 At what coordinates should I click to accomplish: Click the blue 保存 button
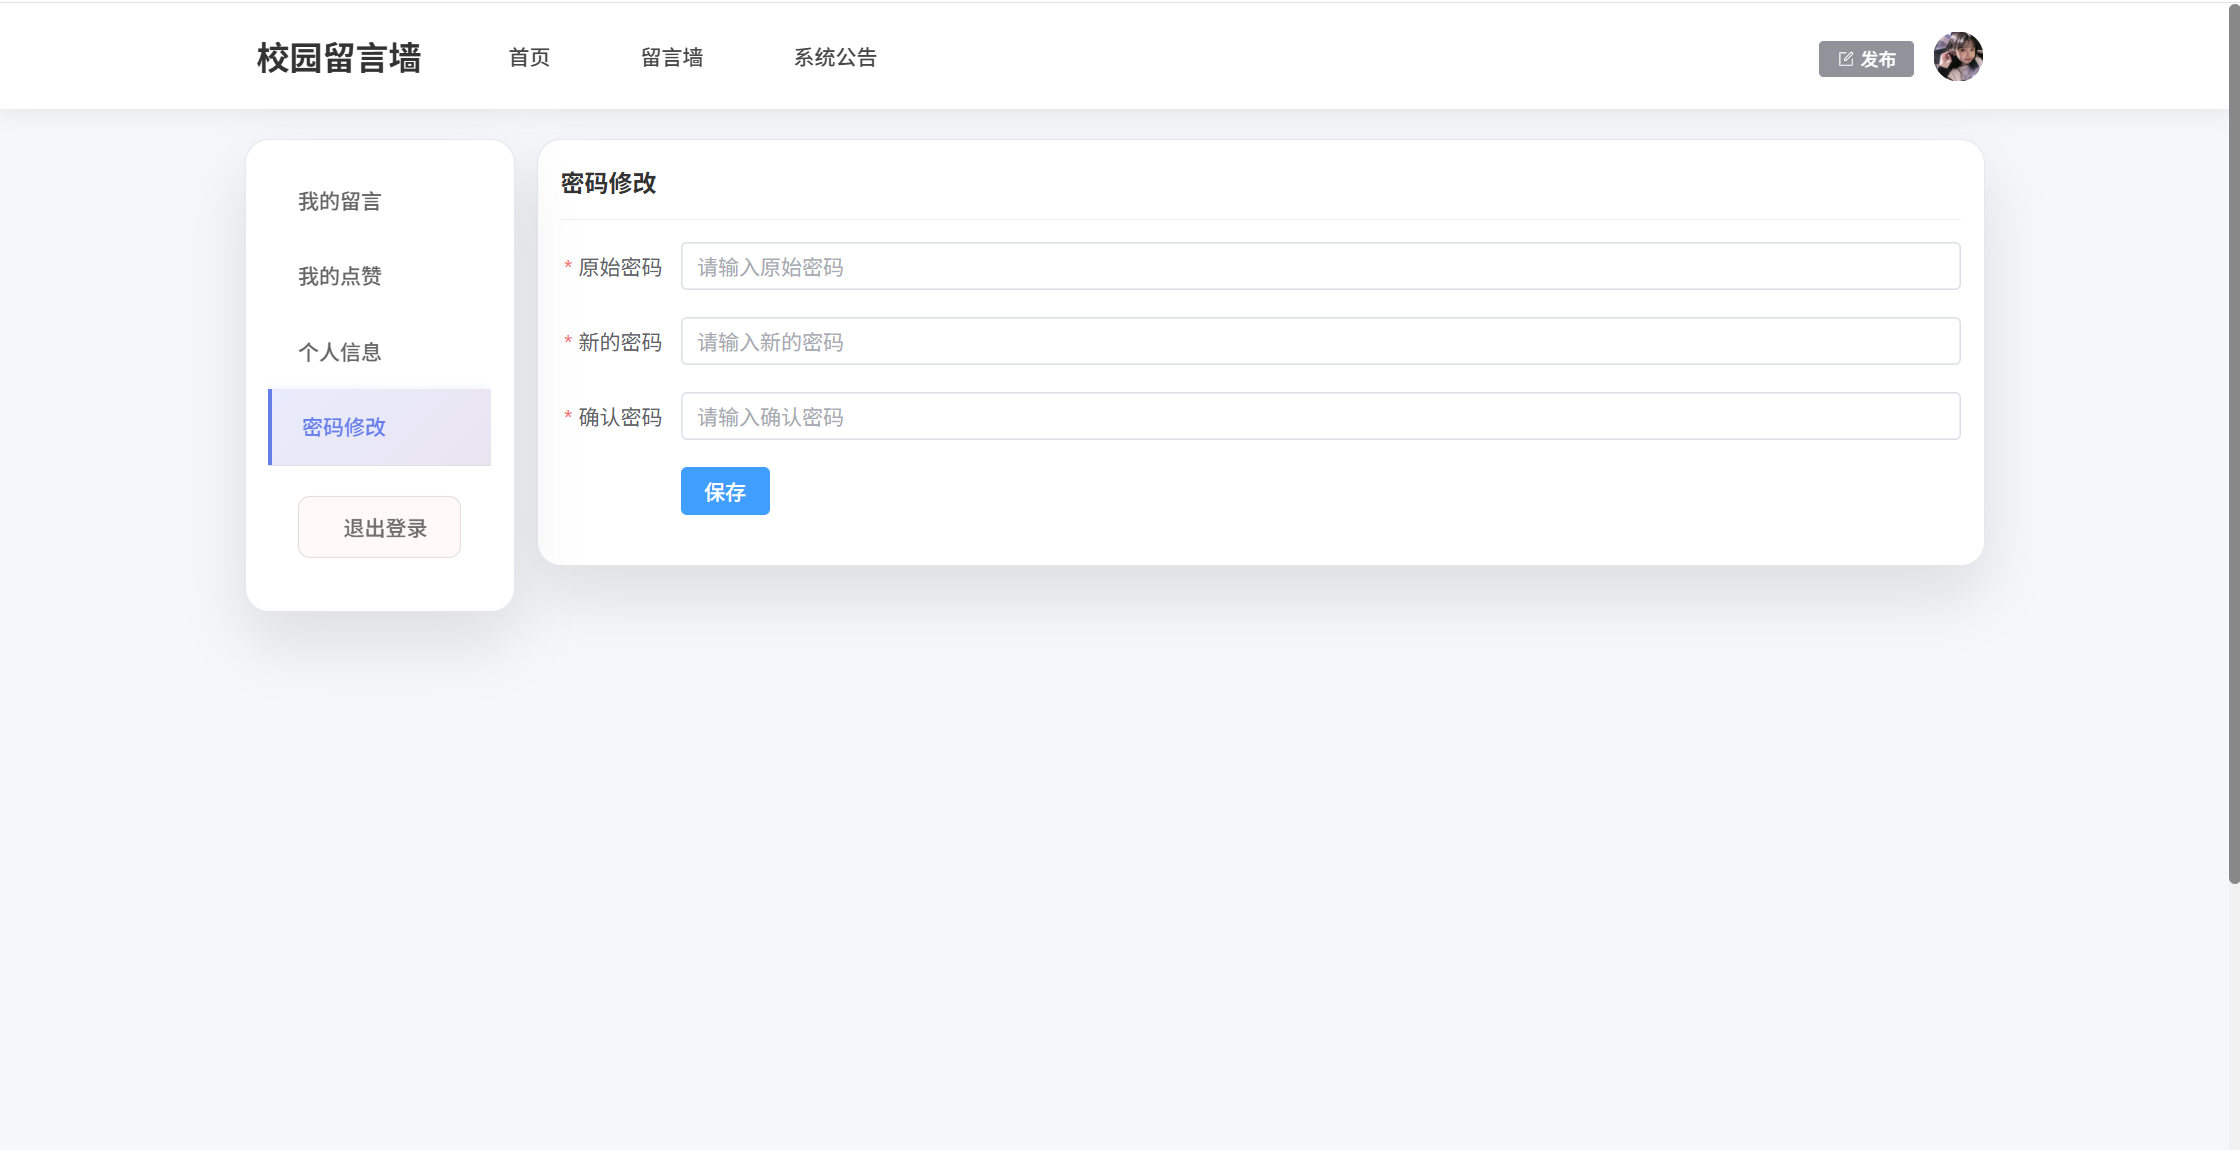point(725,492)
